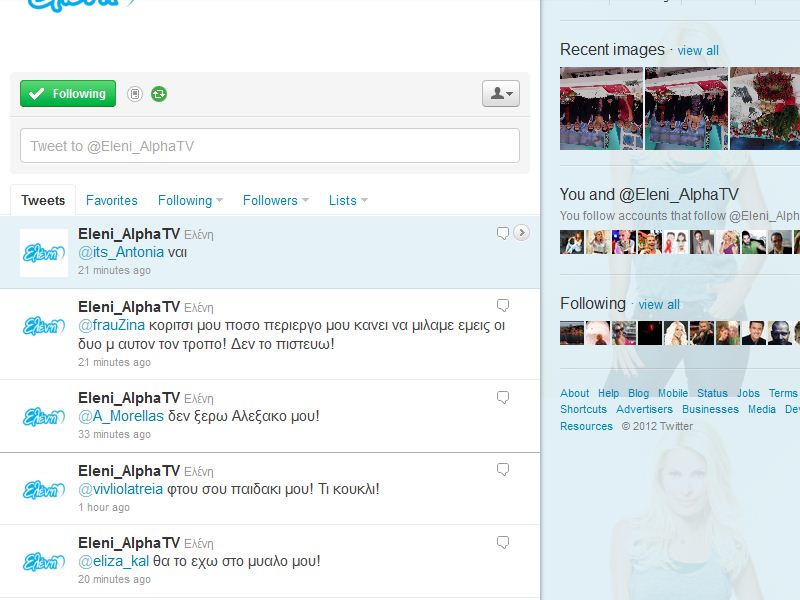Viewport: 800px width, 600px height.
Task: Check the Status footer link
Action: (x=712, y=393)
